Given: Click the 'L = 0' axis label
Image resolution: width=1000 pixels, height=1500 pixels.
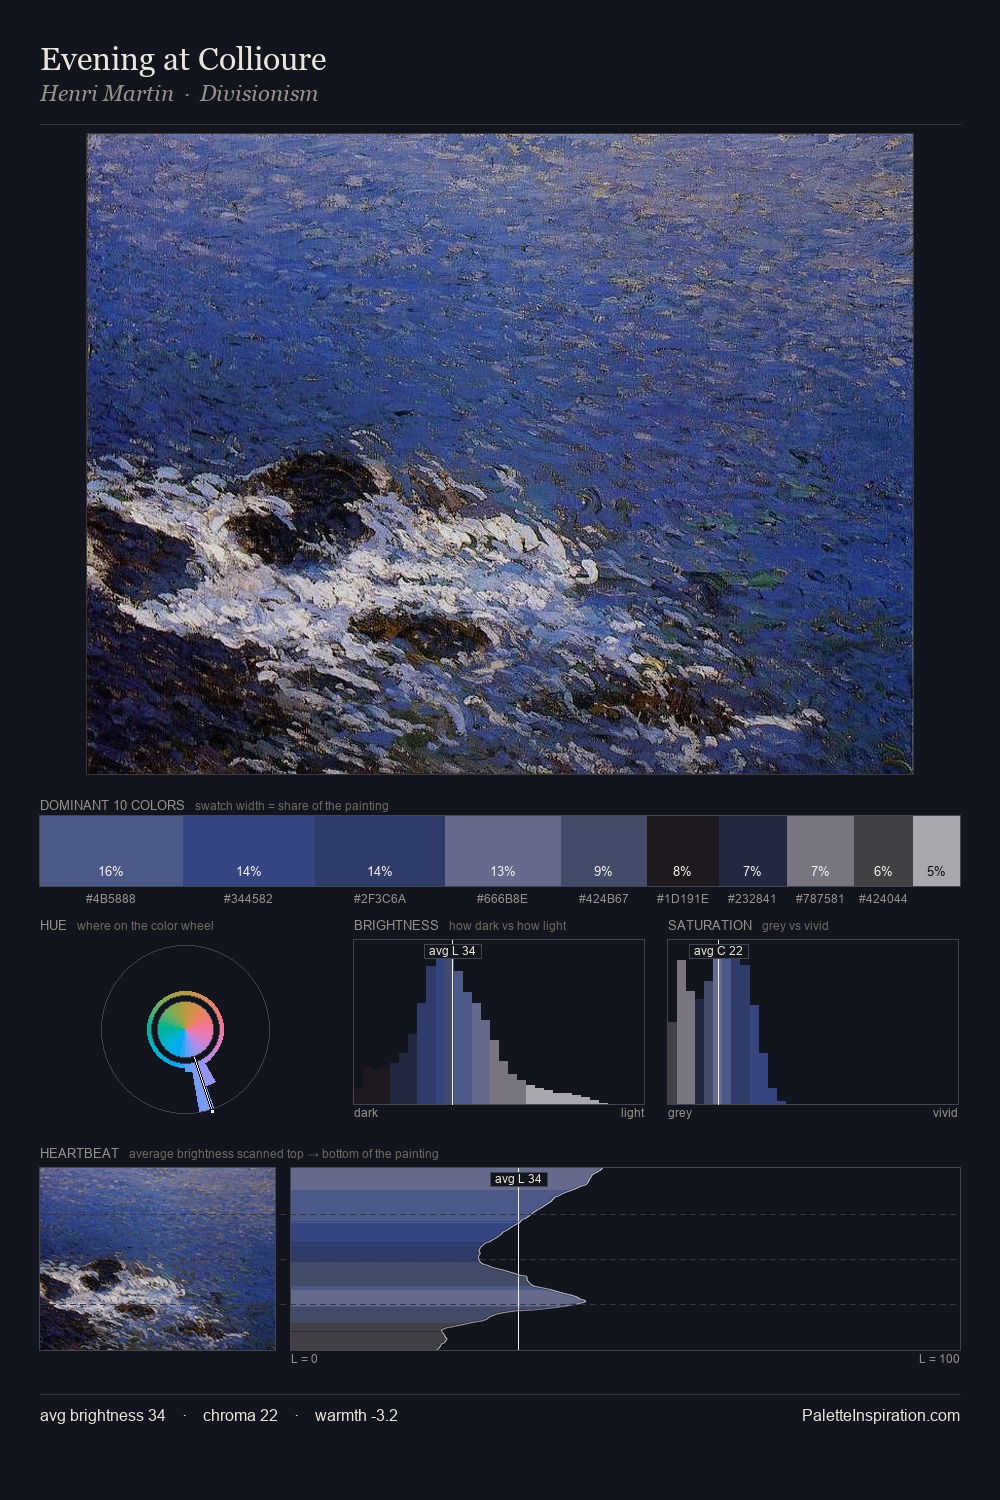Looking at the screenshot, I should click(304, 1359).
